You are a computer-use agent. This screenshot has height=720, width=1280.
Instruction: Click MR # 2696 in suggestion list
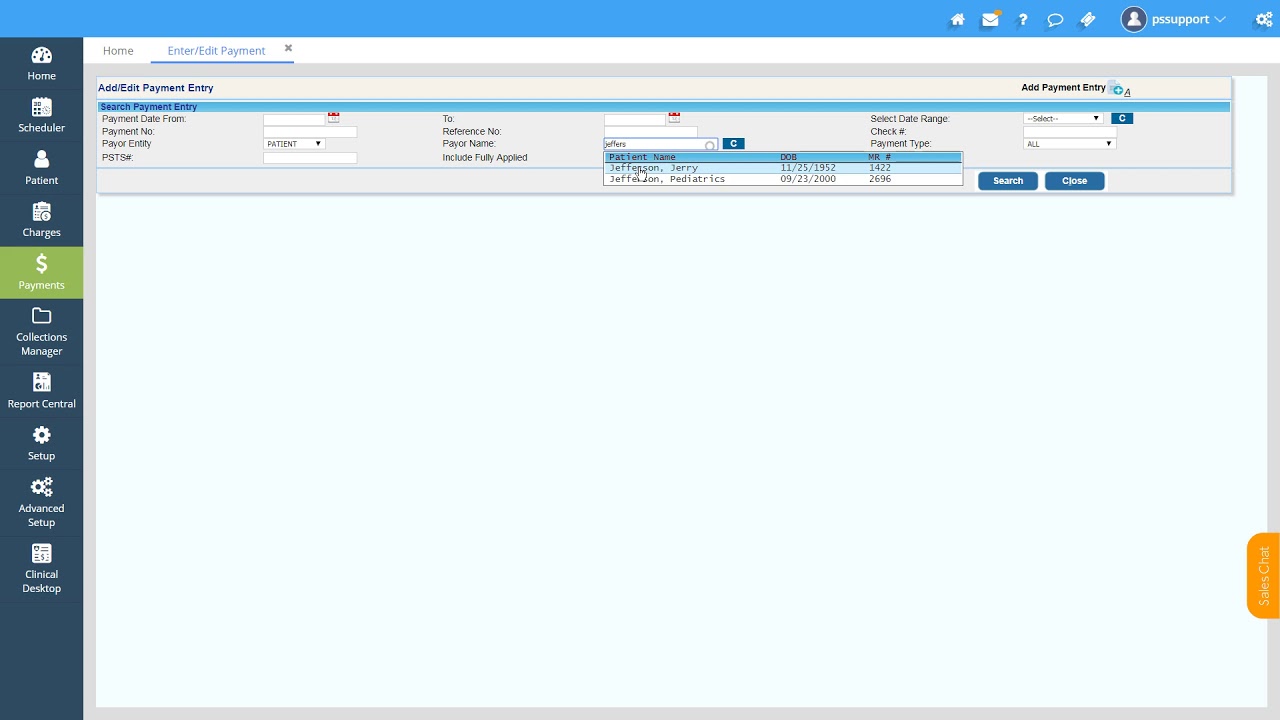(880, 179)
